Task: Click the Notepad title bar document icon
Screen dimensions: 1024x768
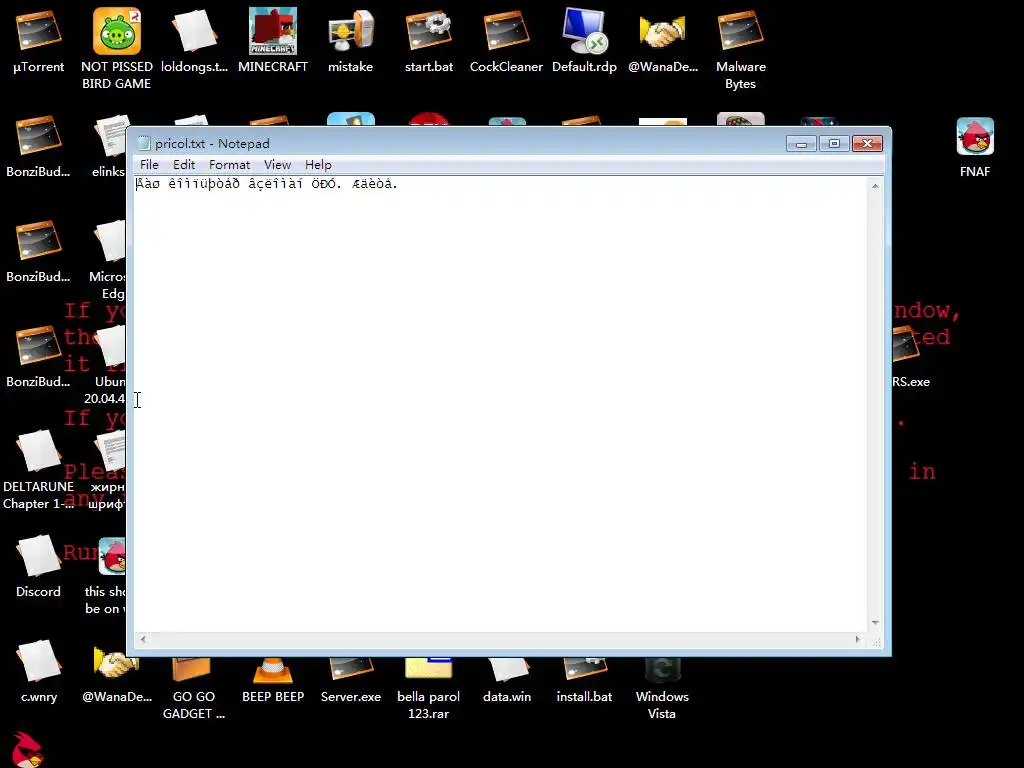Action: [x=144, y=144]
